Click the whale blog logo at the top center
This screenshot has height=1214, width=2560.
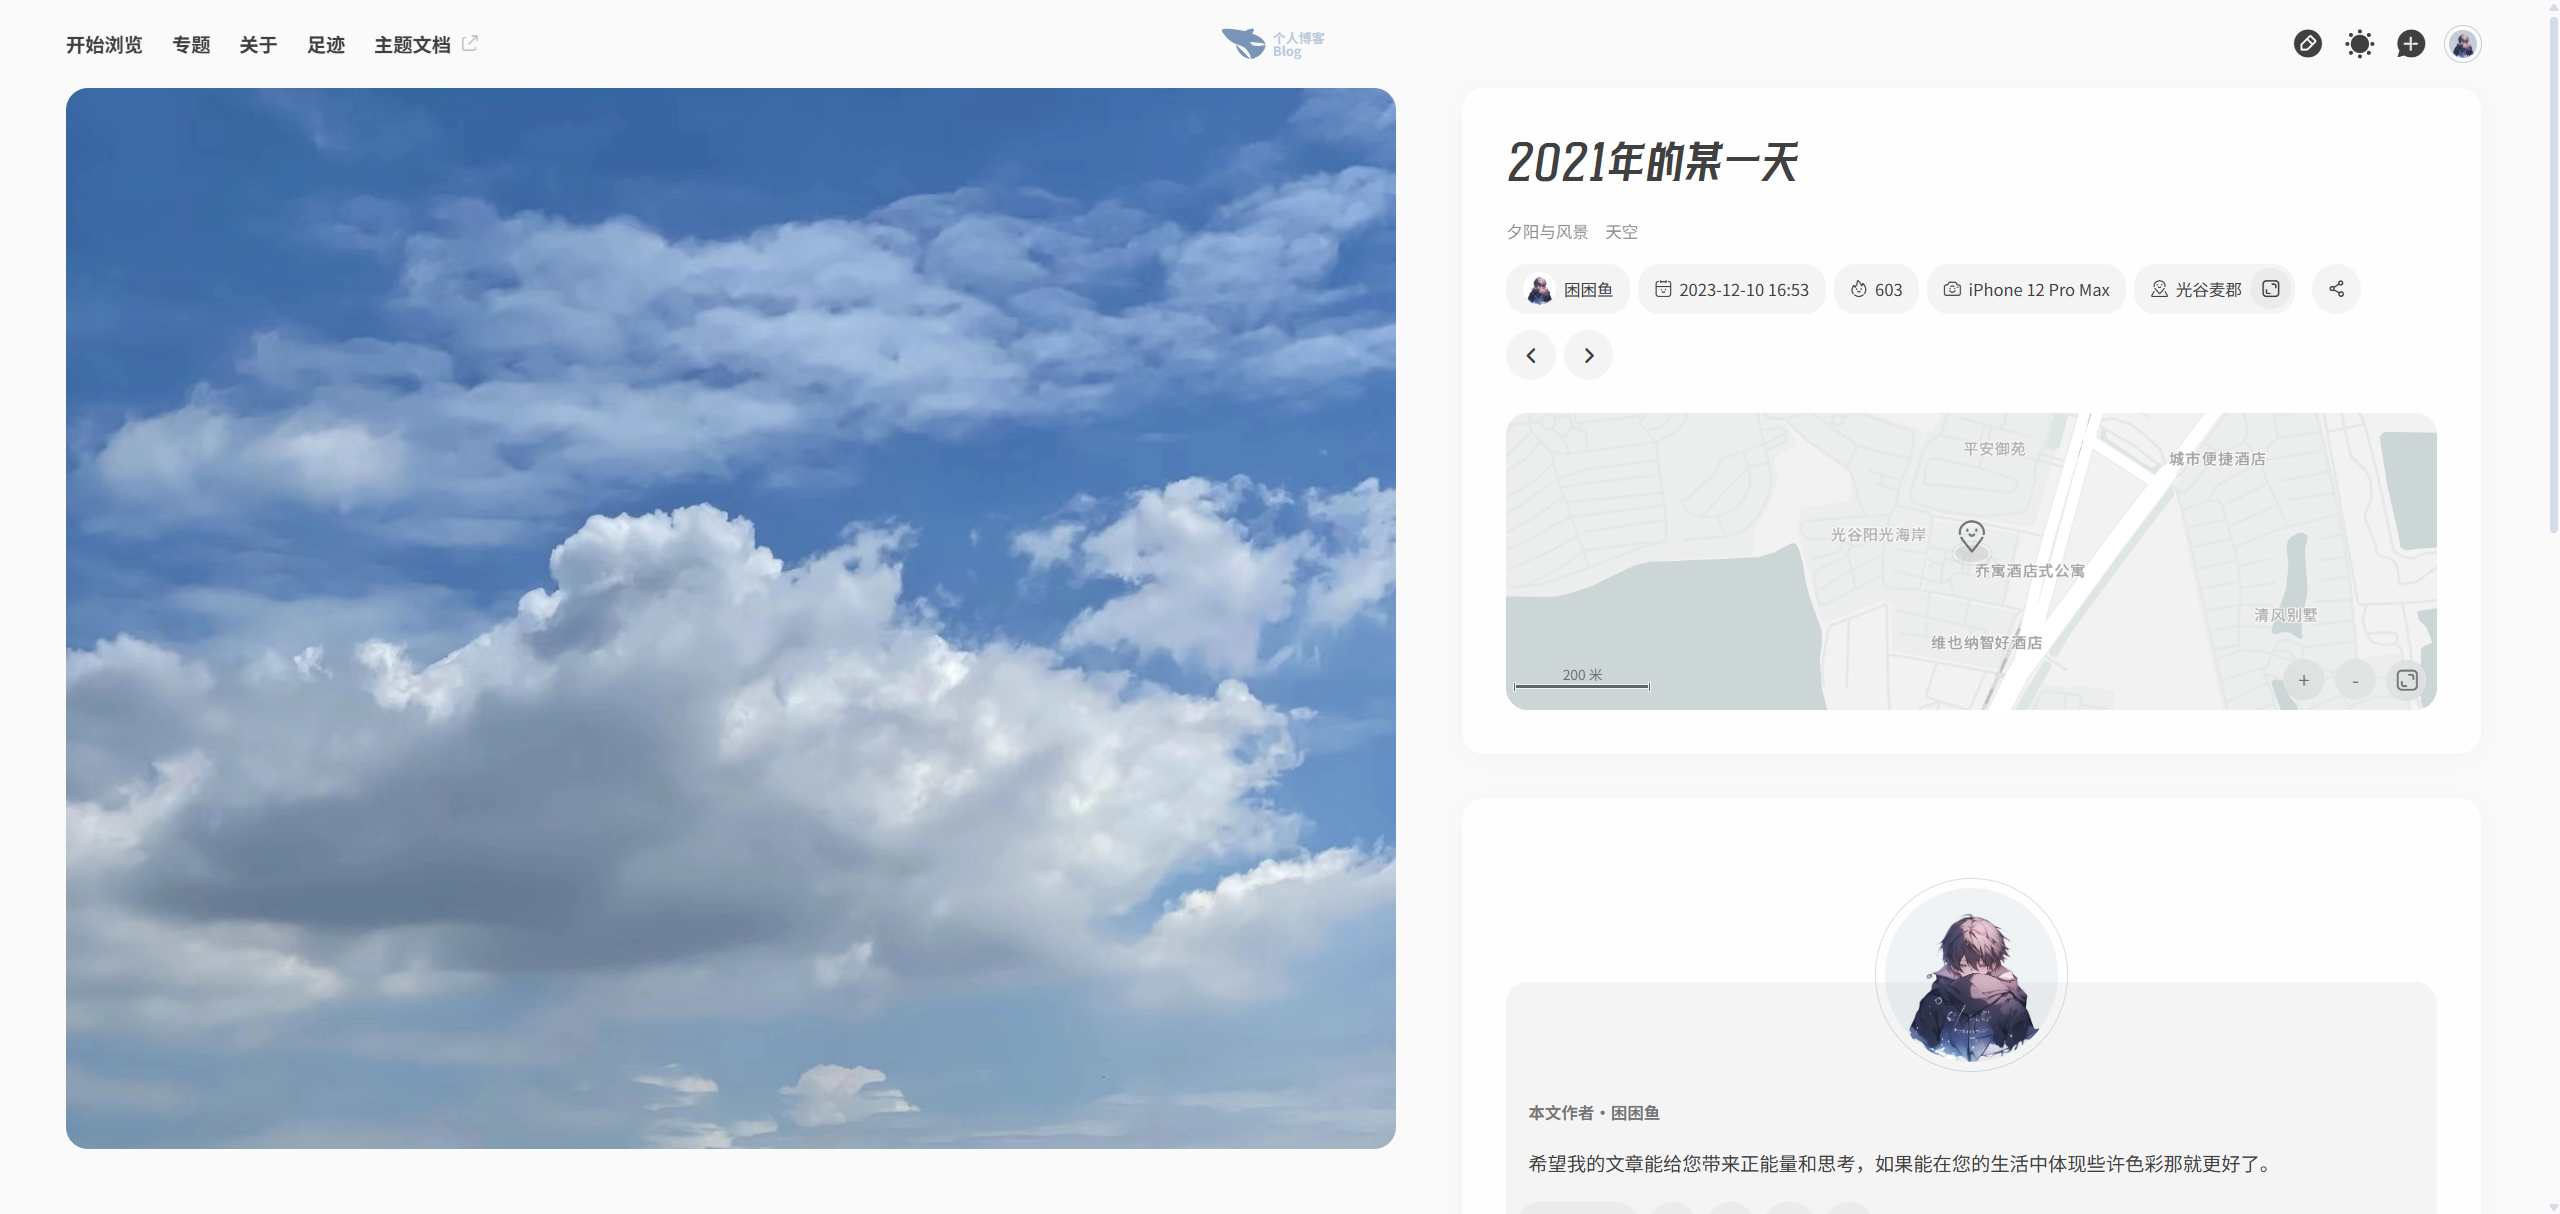[1271, 42]
